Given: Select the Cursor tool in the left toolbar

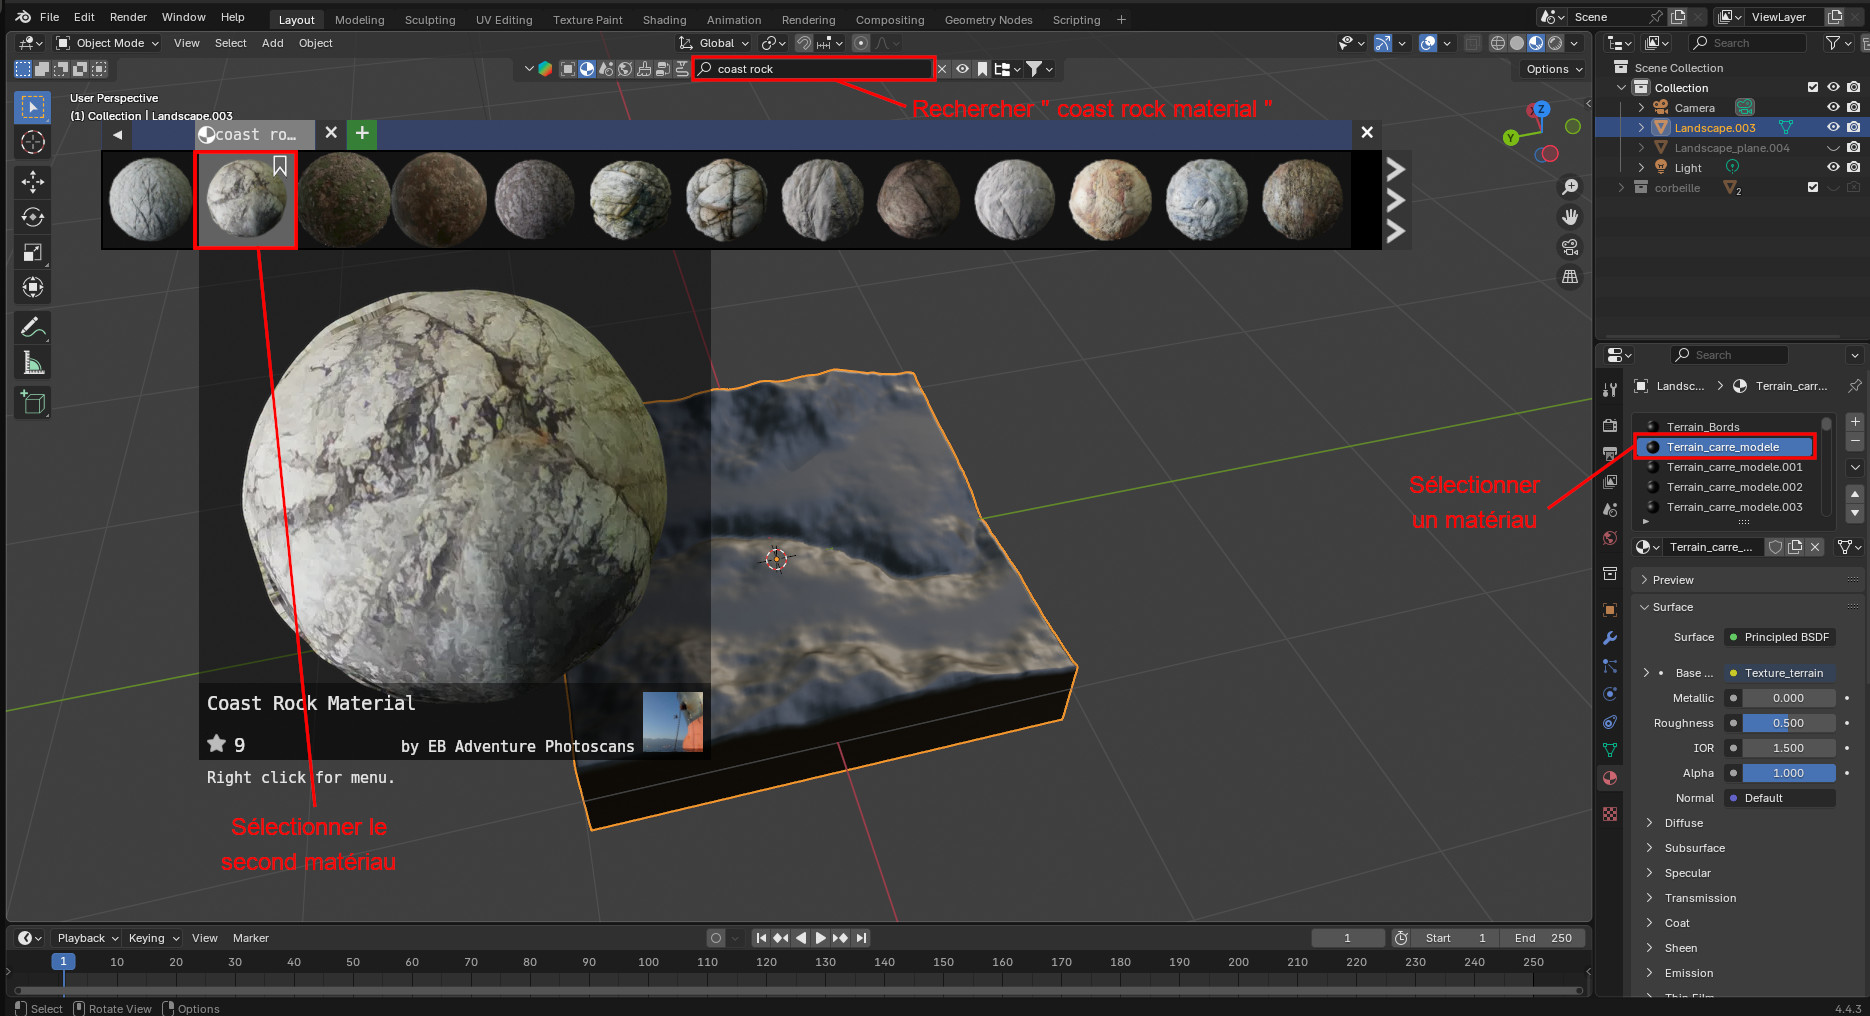Looking at the screenshot, I should tap(33, 142).
